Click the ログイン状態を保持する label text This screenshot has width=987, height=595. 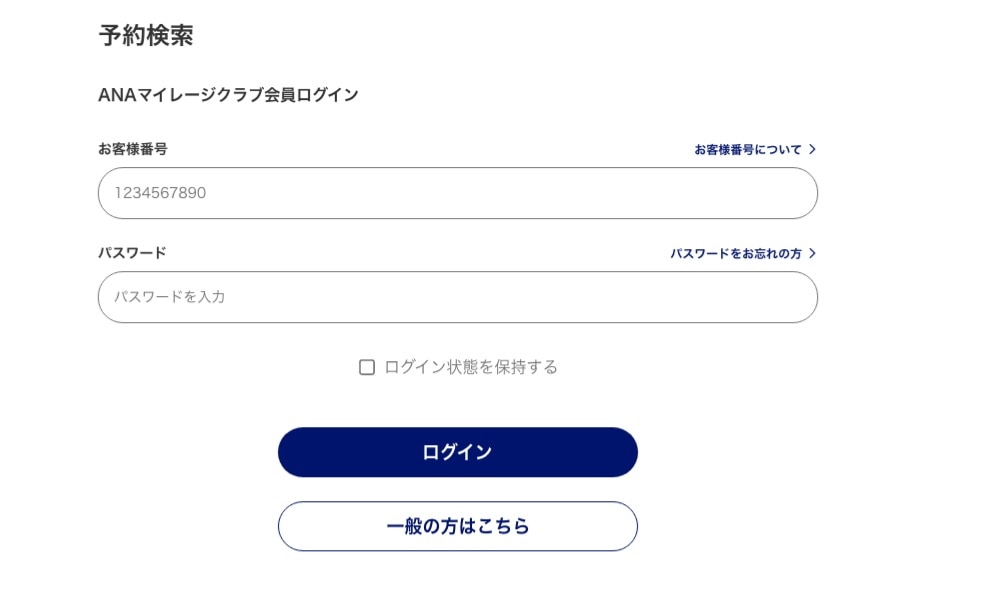pos(471,367)
